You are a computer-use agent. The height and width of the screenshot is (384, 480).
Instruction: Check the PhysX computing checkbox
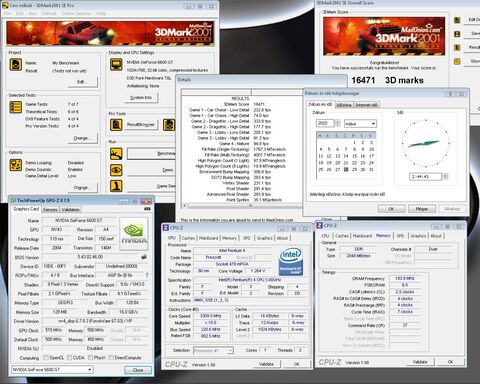pyautogui.click(x=90, y=358)
